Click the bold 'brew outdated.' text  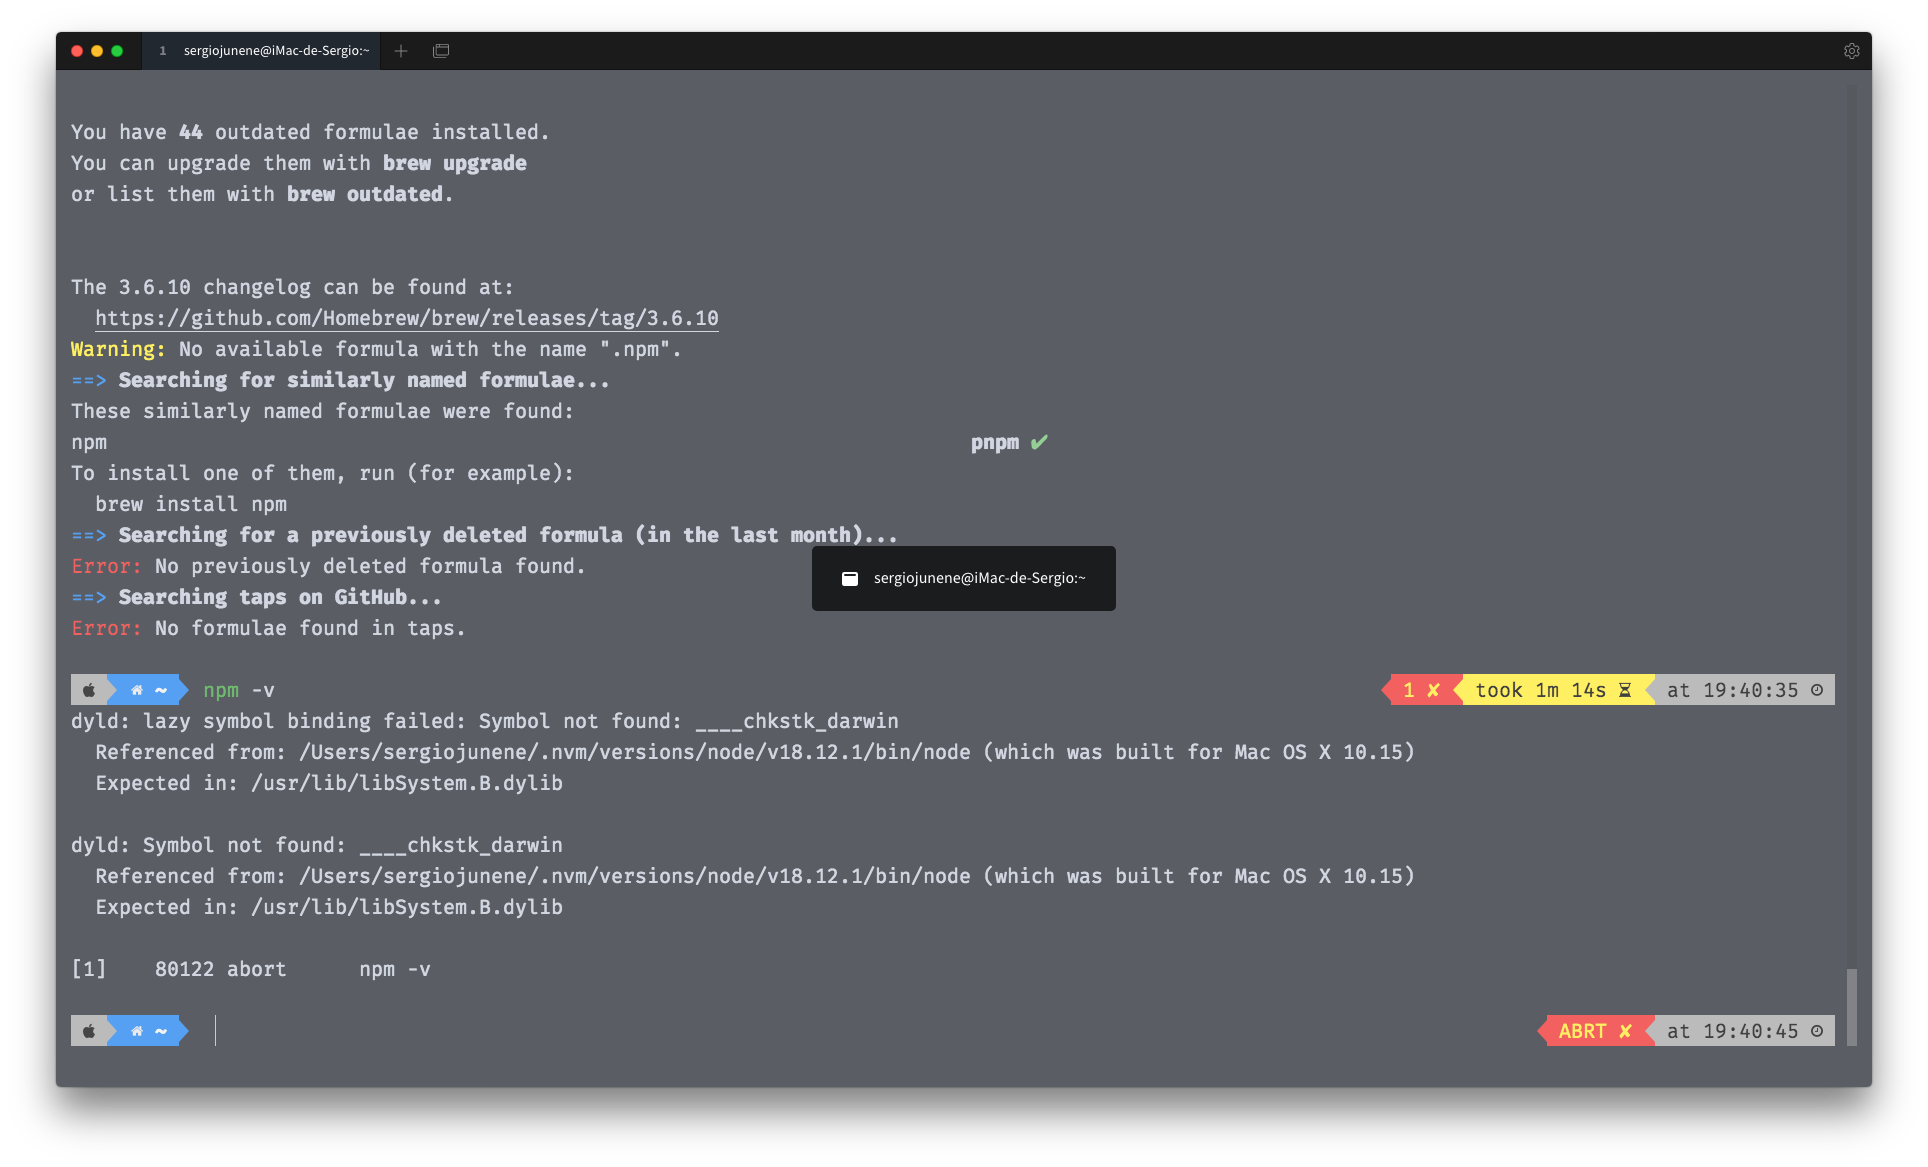coord(370,194)
